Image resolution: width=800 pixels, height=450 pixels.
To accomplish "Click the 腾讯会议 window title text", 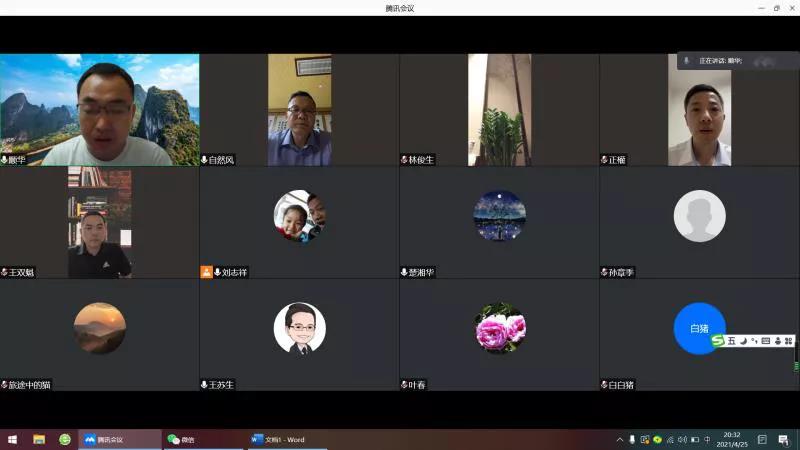I will (x=400, y=8).
